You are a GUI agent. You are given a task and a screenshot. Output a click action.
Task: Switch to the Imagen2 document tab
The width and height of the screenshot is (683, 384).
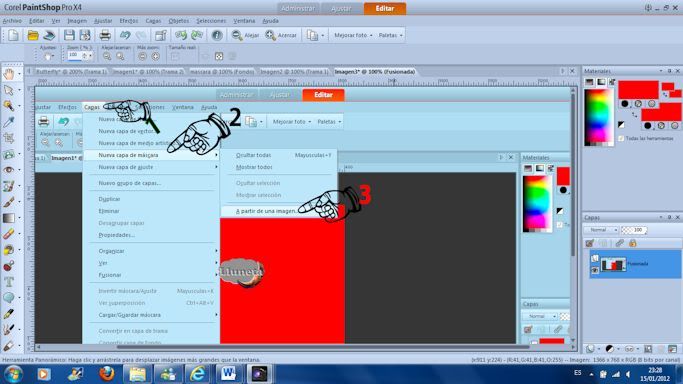tap(294, 71)
